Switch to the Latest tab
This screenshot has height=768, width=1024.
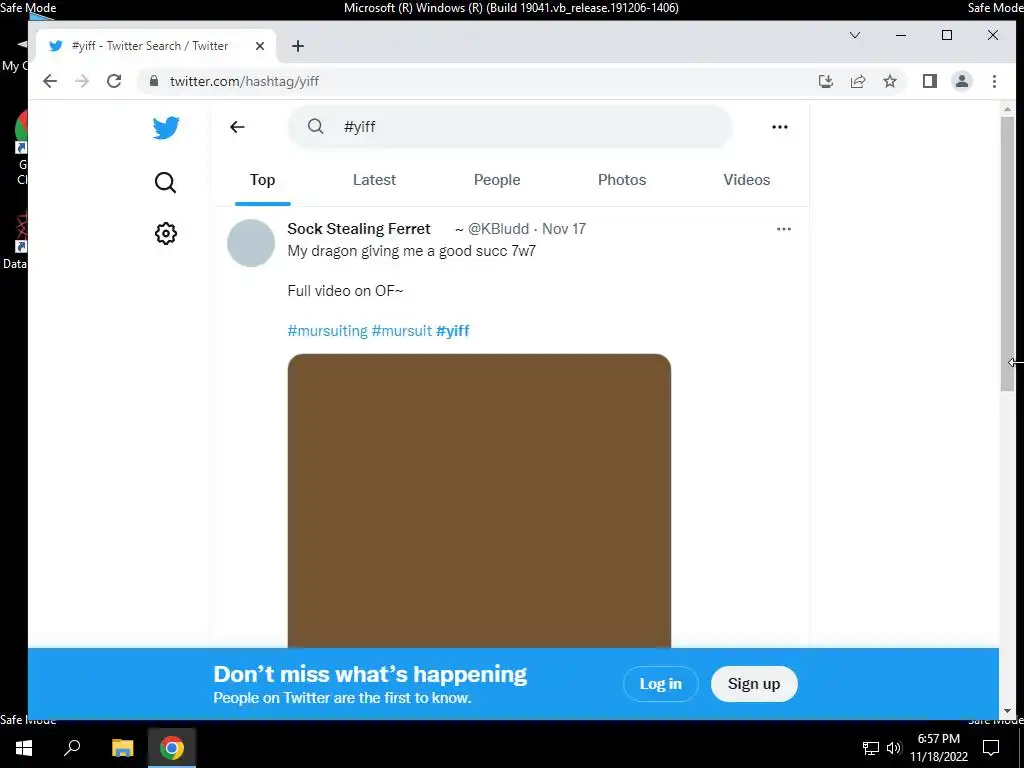point(374,180)
